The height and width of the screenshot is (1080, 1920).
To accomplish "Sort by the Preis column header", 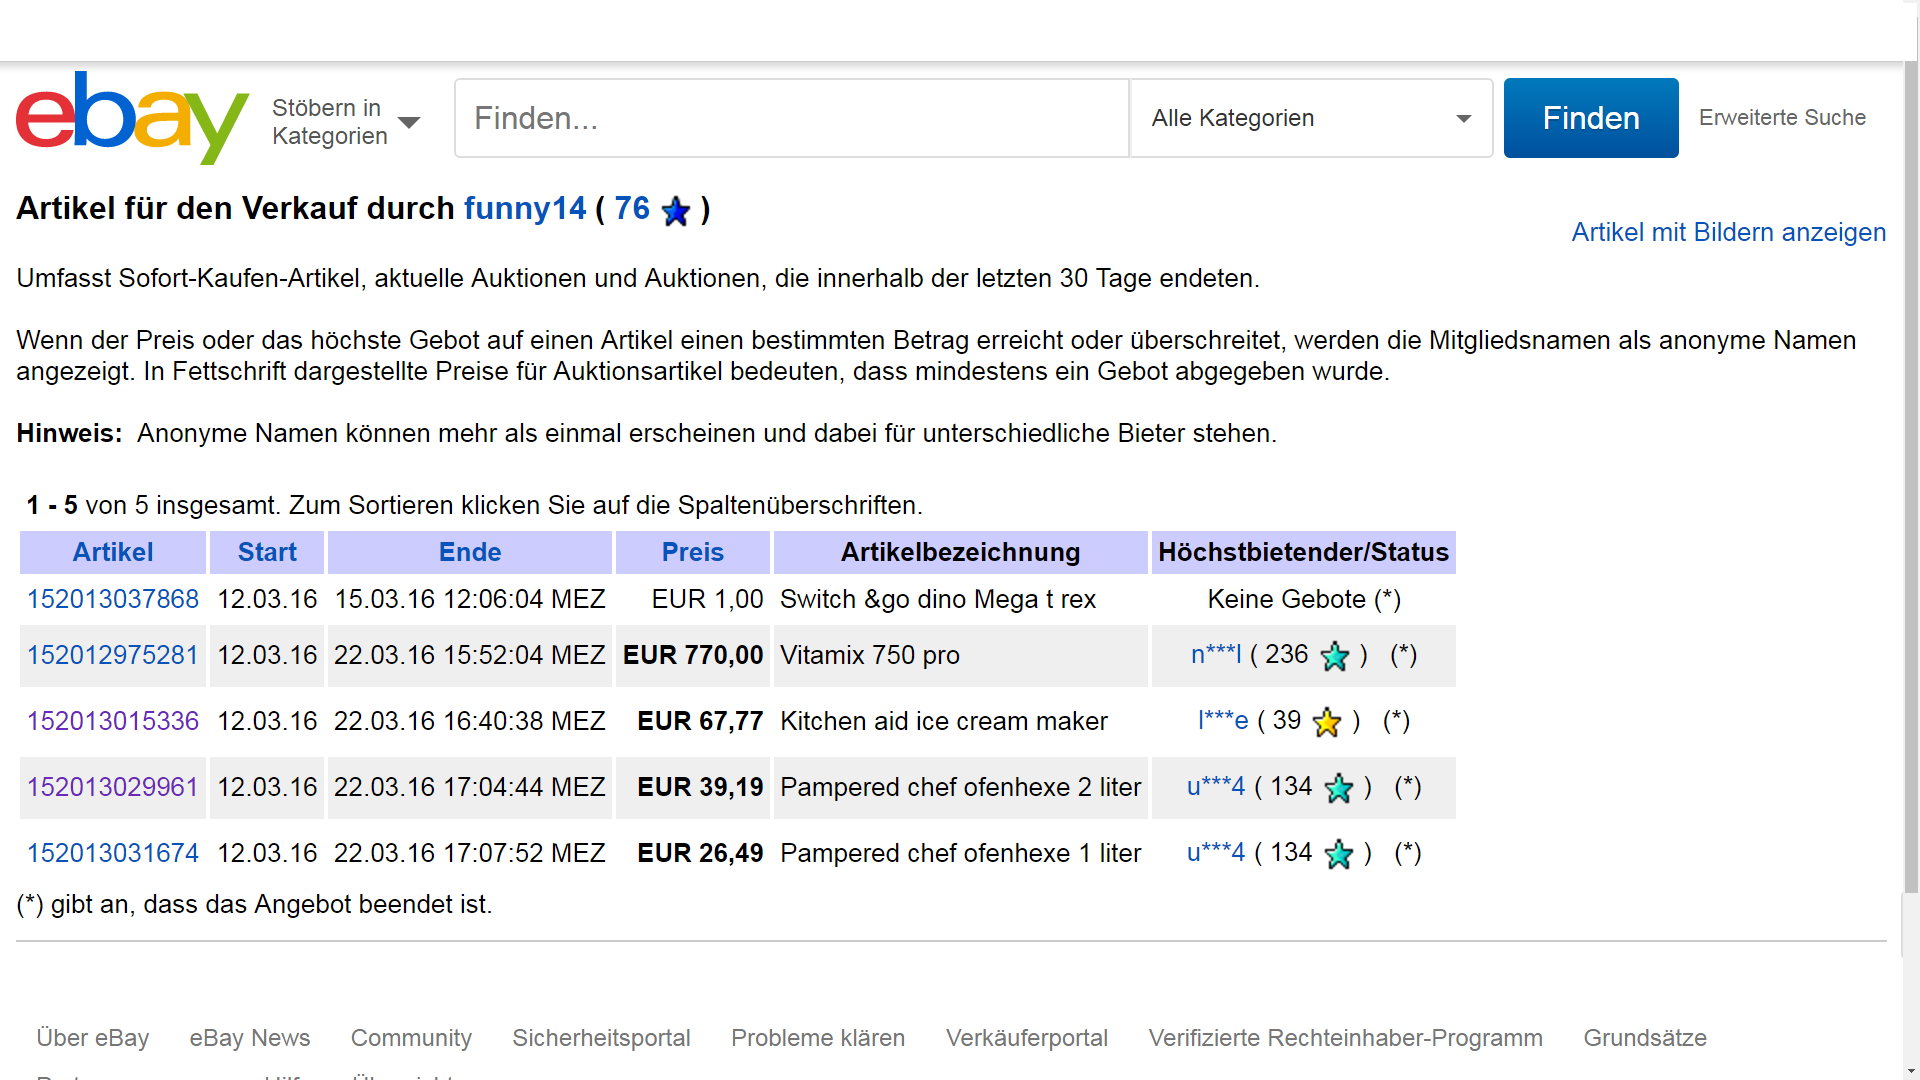I will (693, 552).
